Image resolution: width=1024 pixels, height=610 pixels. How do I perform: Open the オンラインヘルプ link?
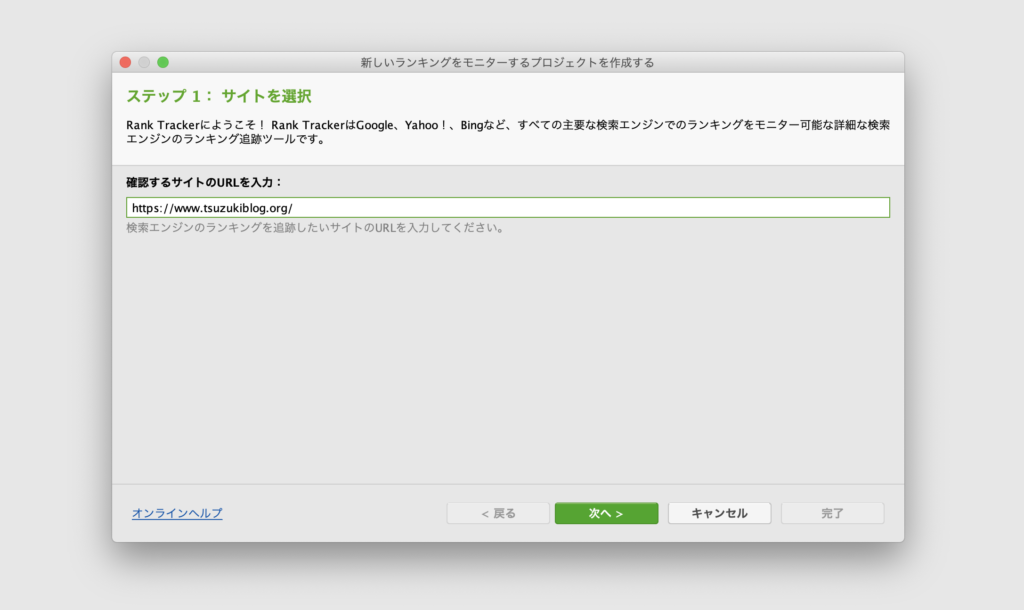pyautogui.click(x=177, y=513)
